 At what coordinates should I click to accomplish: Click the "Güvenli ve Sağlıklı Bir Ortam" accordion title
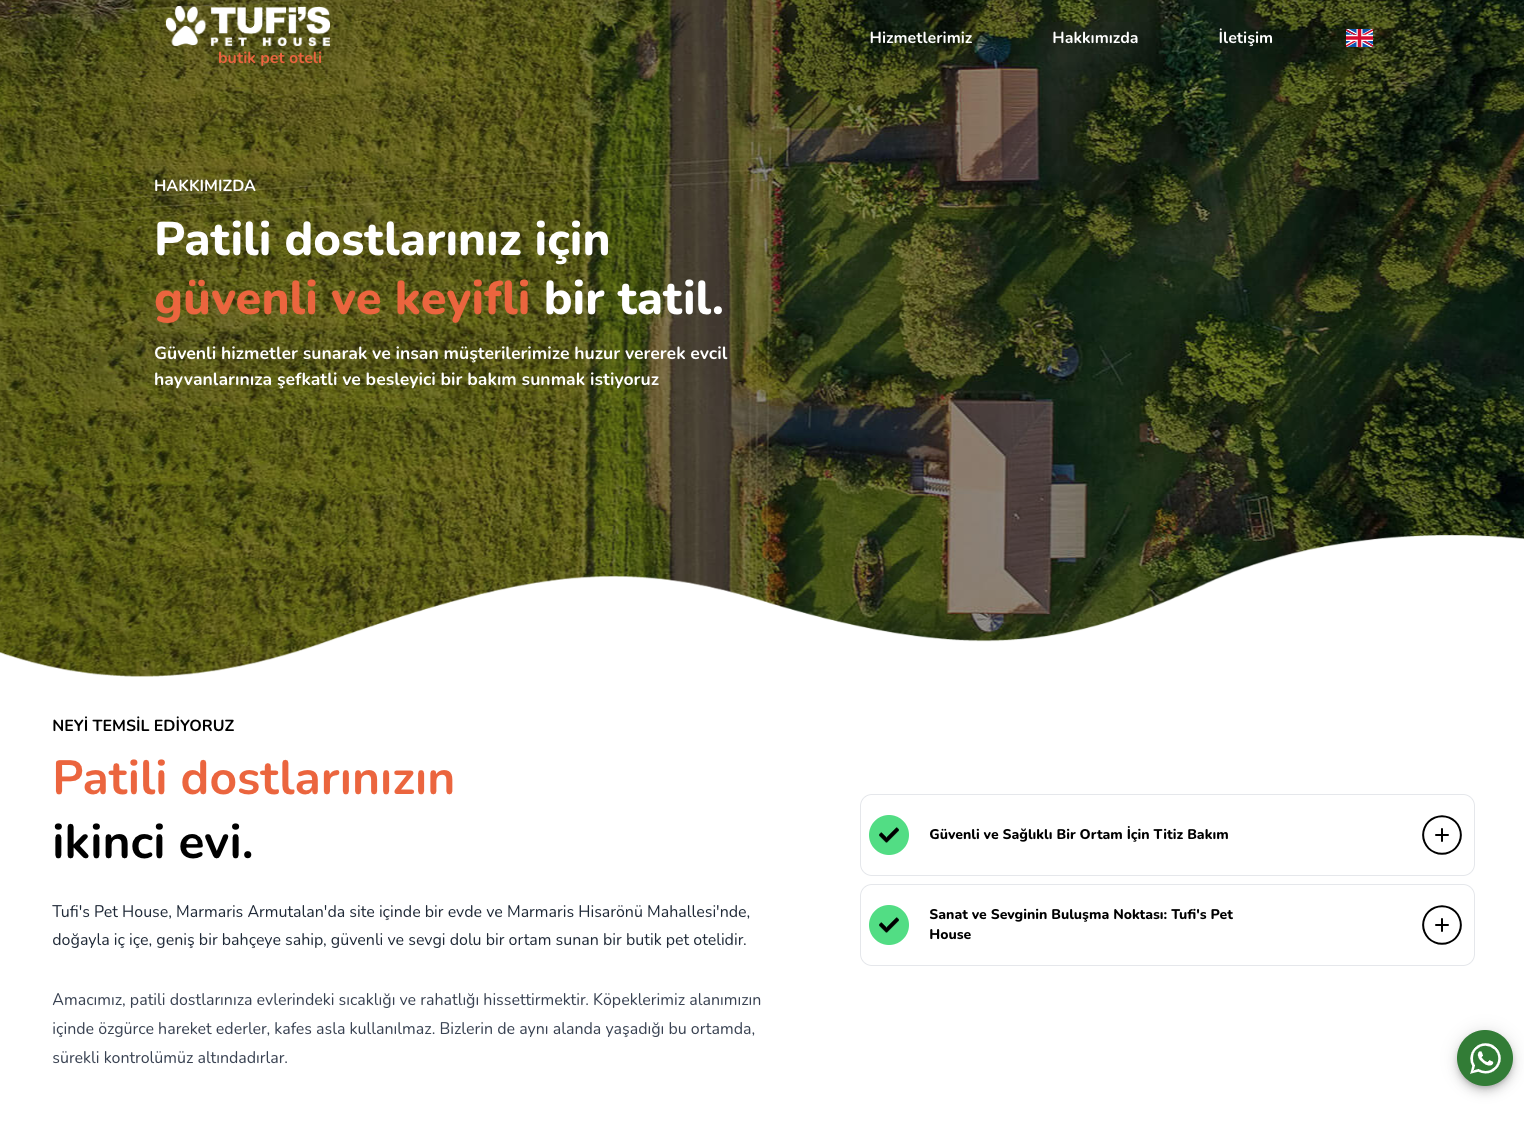(x=1078, y=835)
